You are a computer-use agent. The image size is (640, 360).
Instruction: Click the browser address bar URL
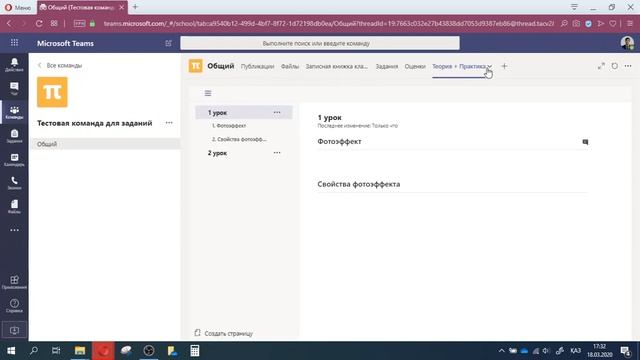tap(329, 24)
